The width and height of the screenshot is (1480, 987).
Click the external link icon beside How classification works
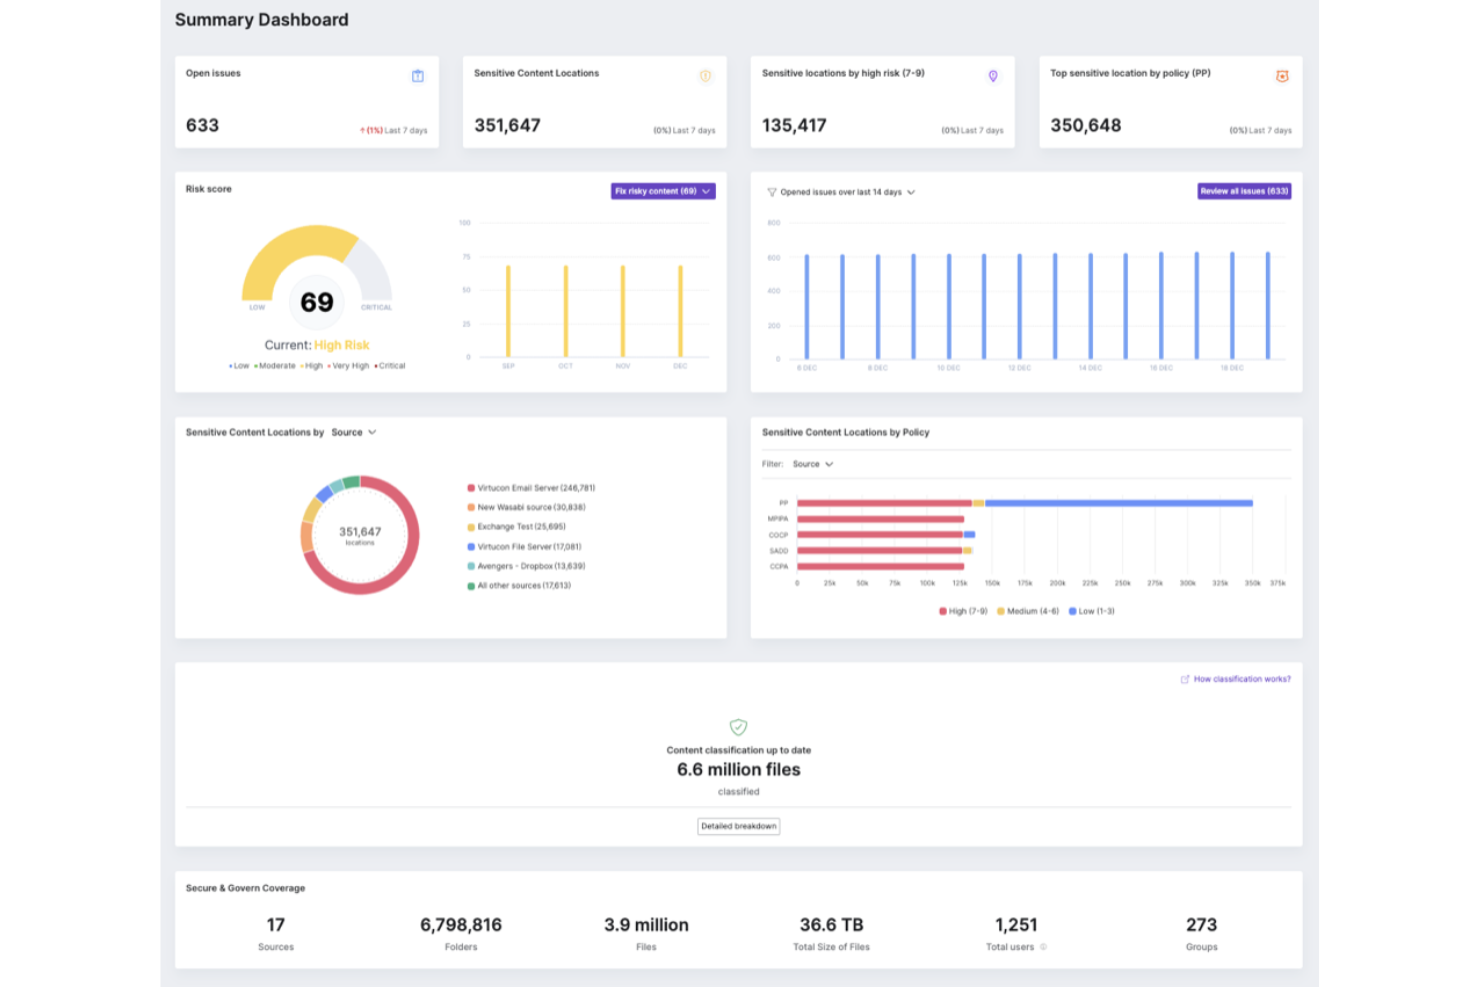1185,679
